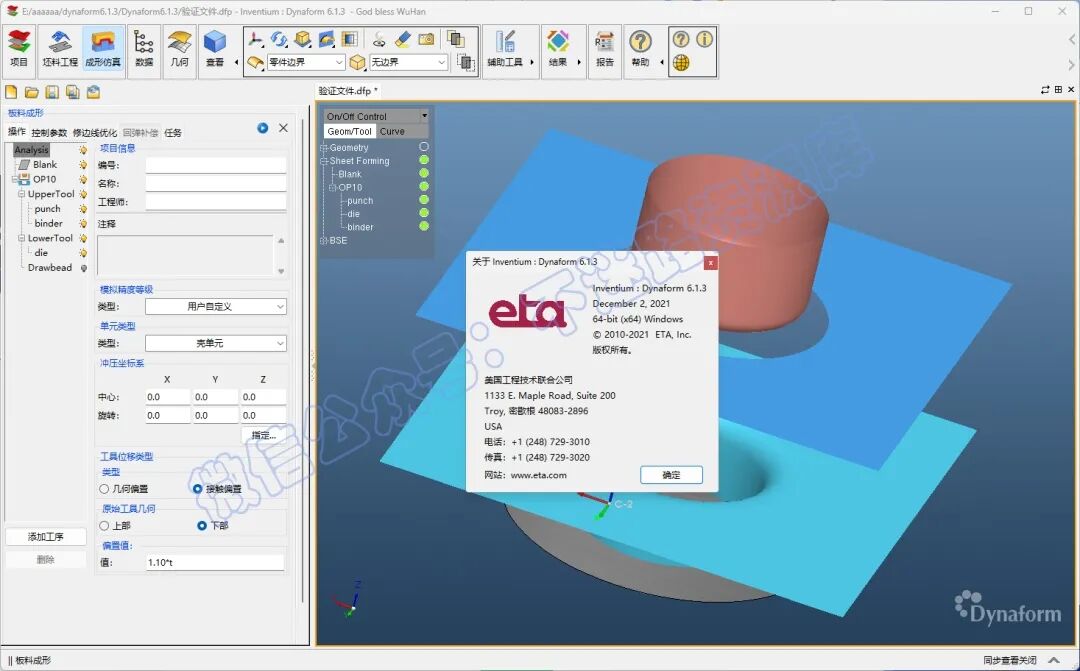Open the 壳单元 element type dropdown

216,343
